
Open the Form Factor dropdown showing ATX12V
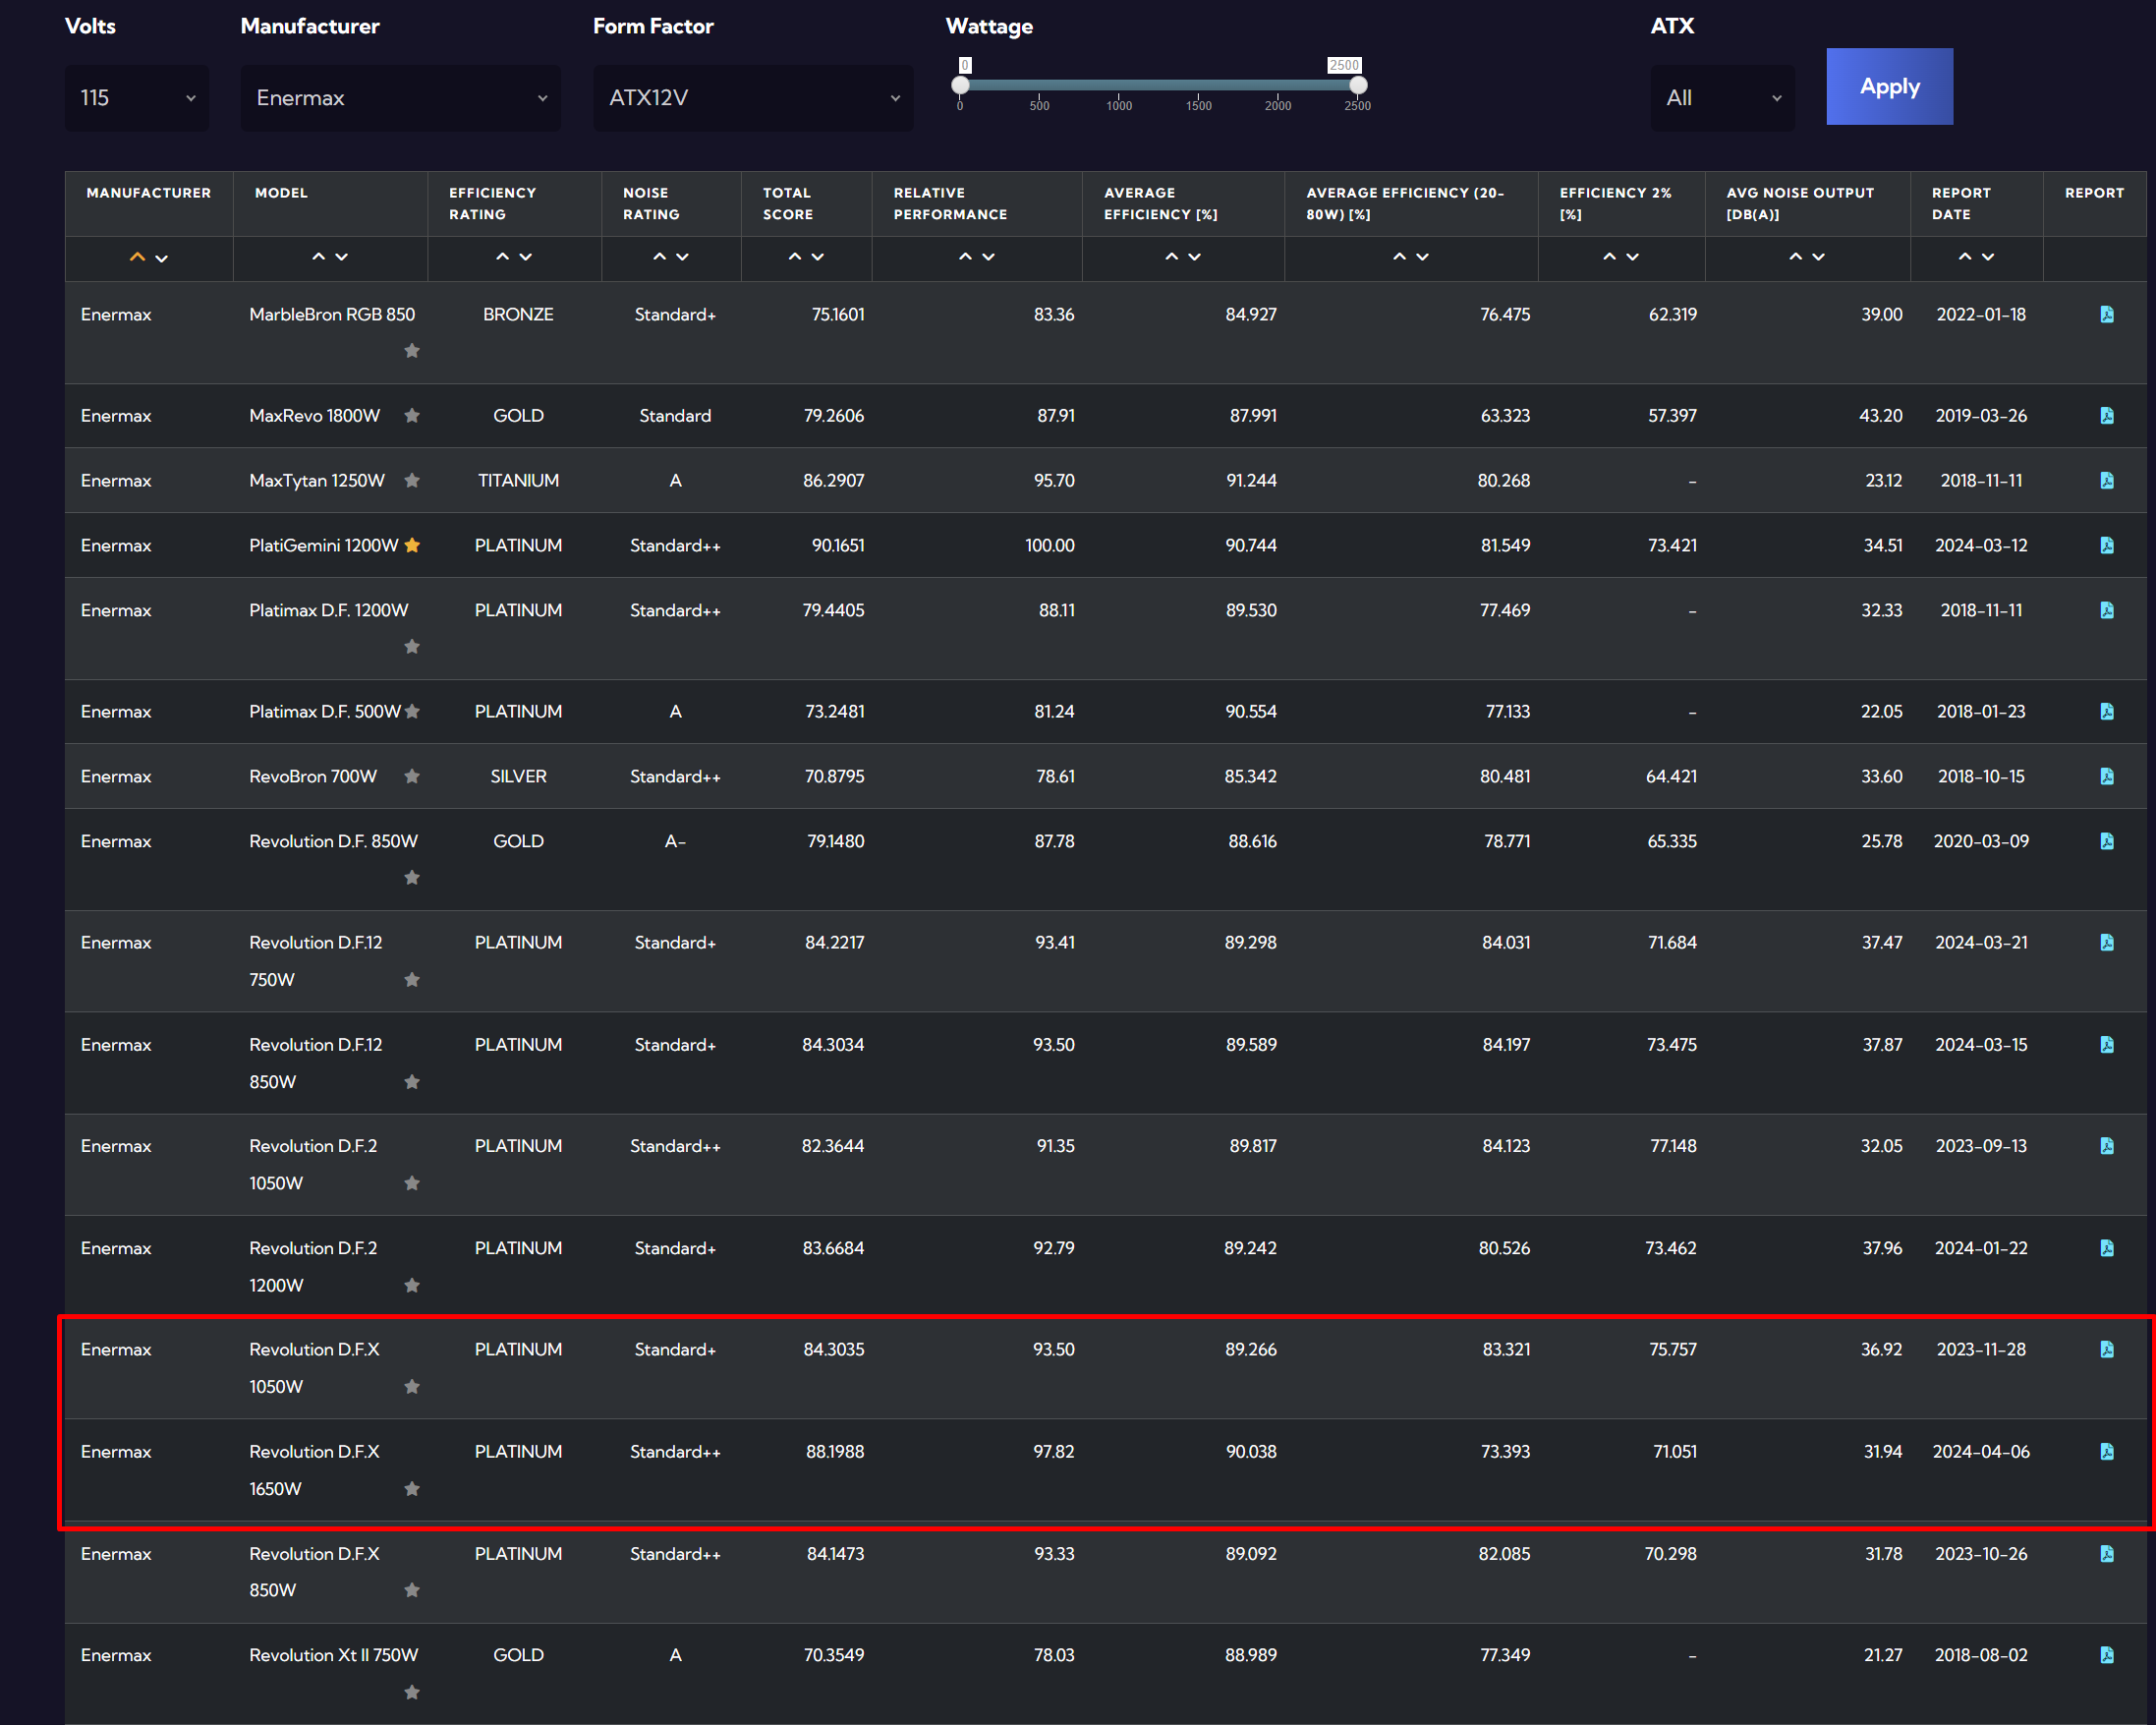[x=752, y=98]
